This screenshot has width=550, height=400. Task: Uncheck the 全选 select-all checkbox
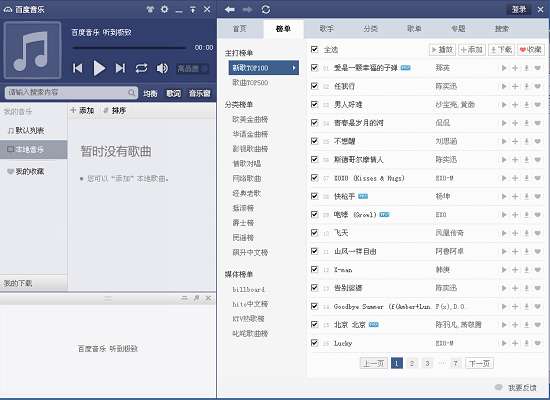tap(314, 49)
